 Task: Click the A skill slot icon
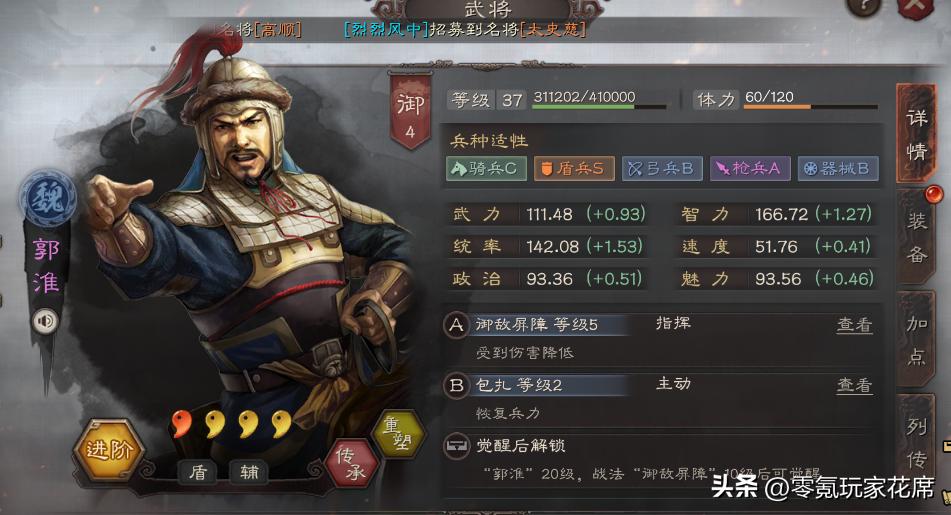coord(456,325)
